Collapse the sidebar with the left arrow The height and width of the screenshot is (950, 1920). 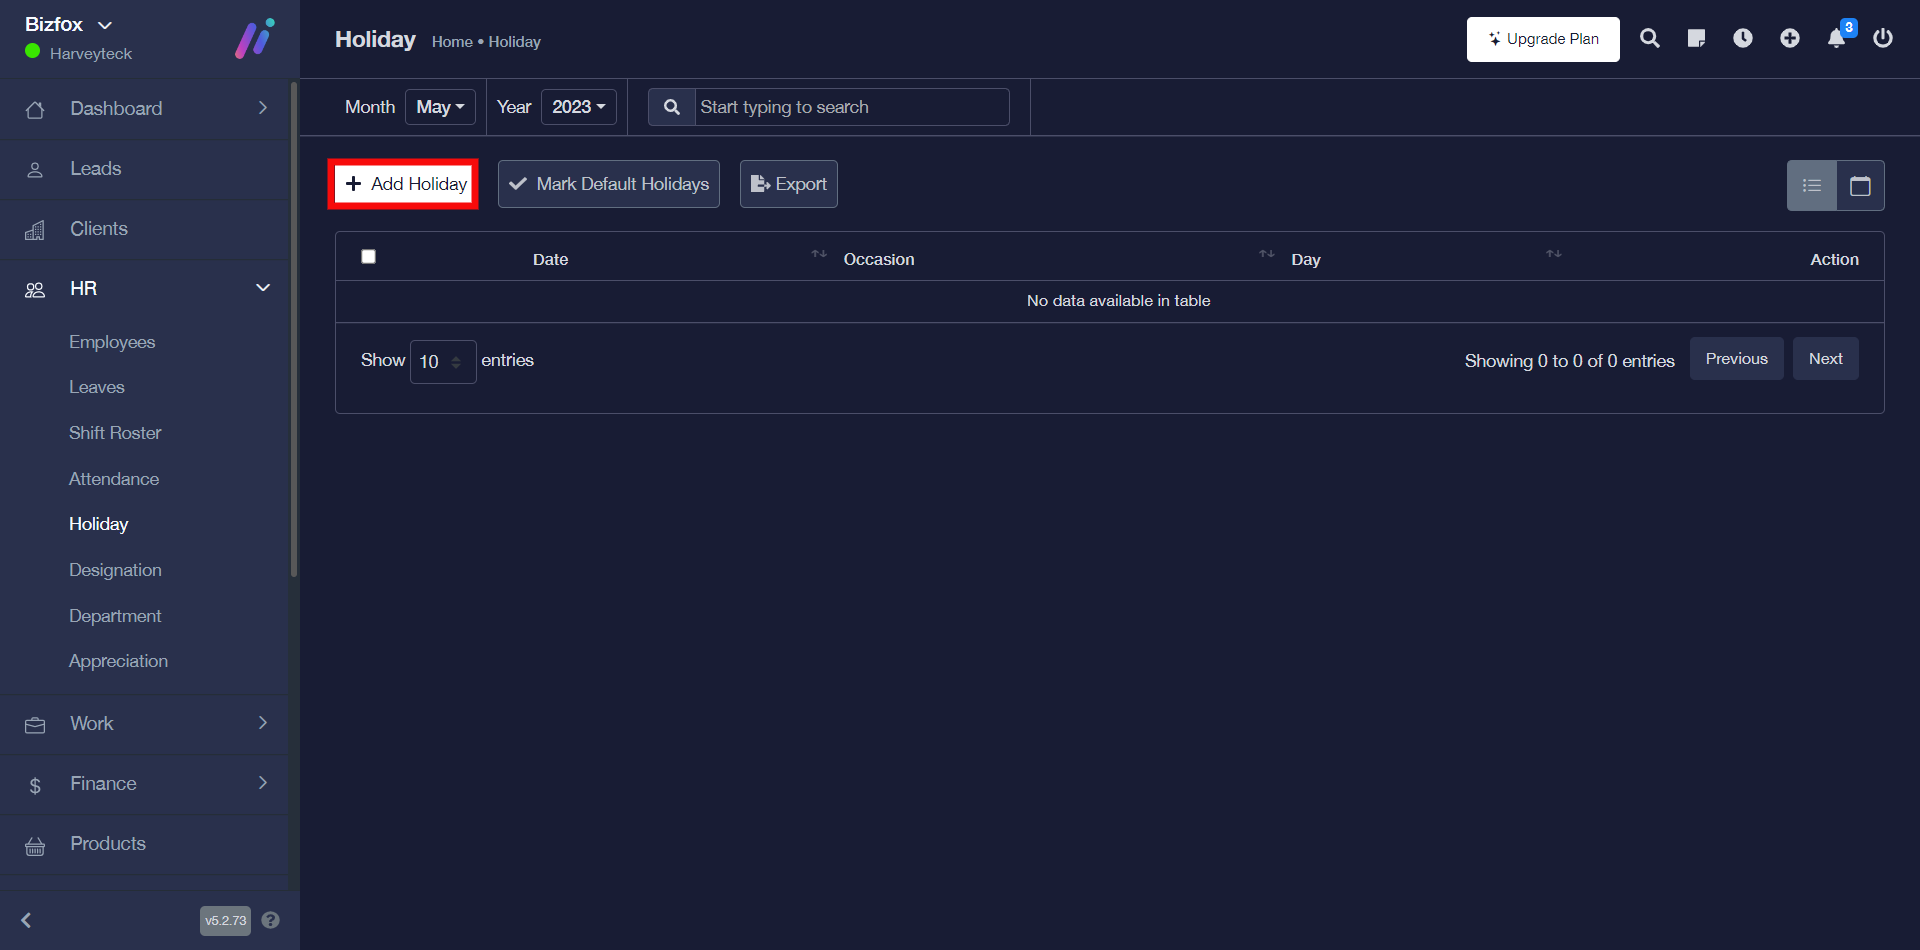coord(27,920)
